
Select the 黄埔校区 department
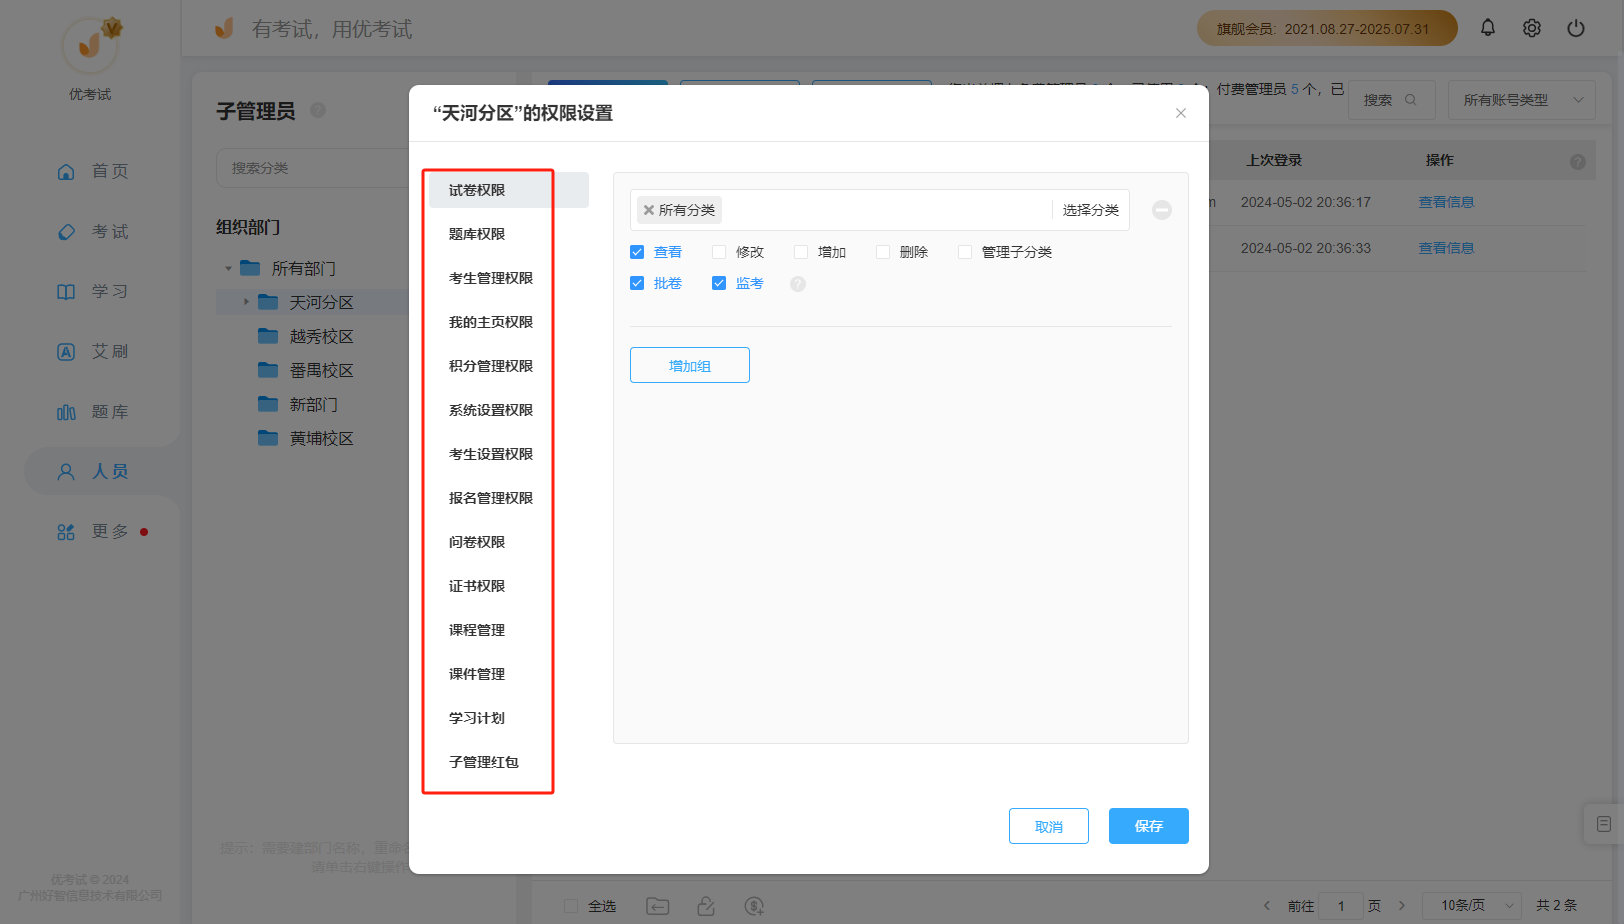pyautogui.click(x=321, y=438)
